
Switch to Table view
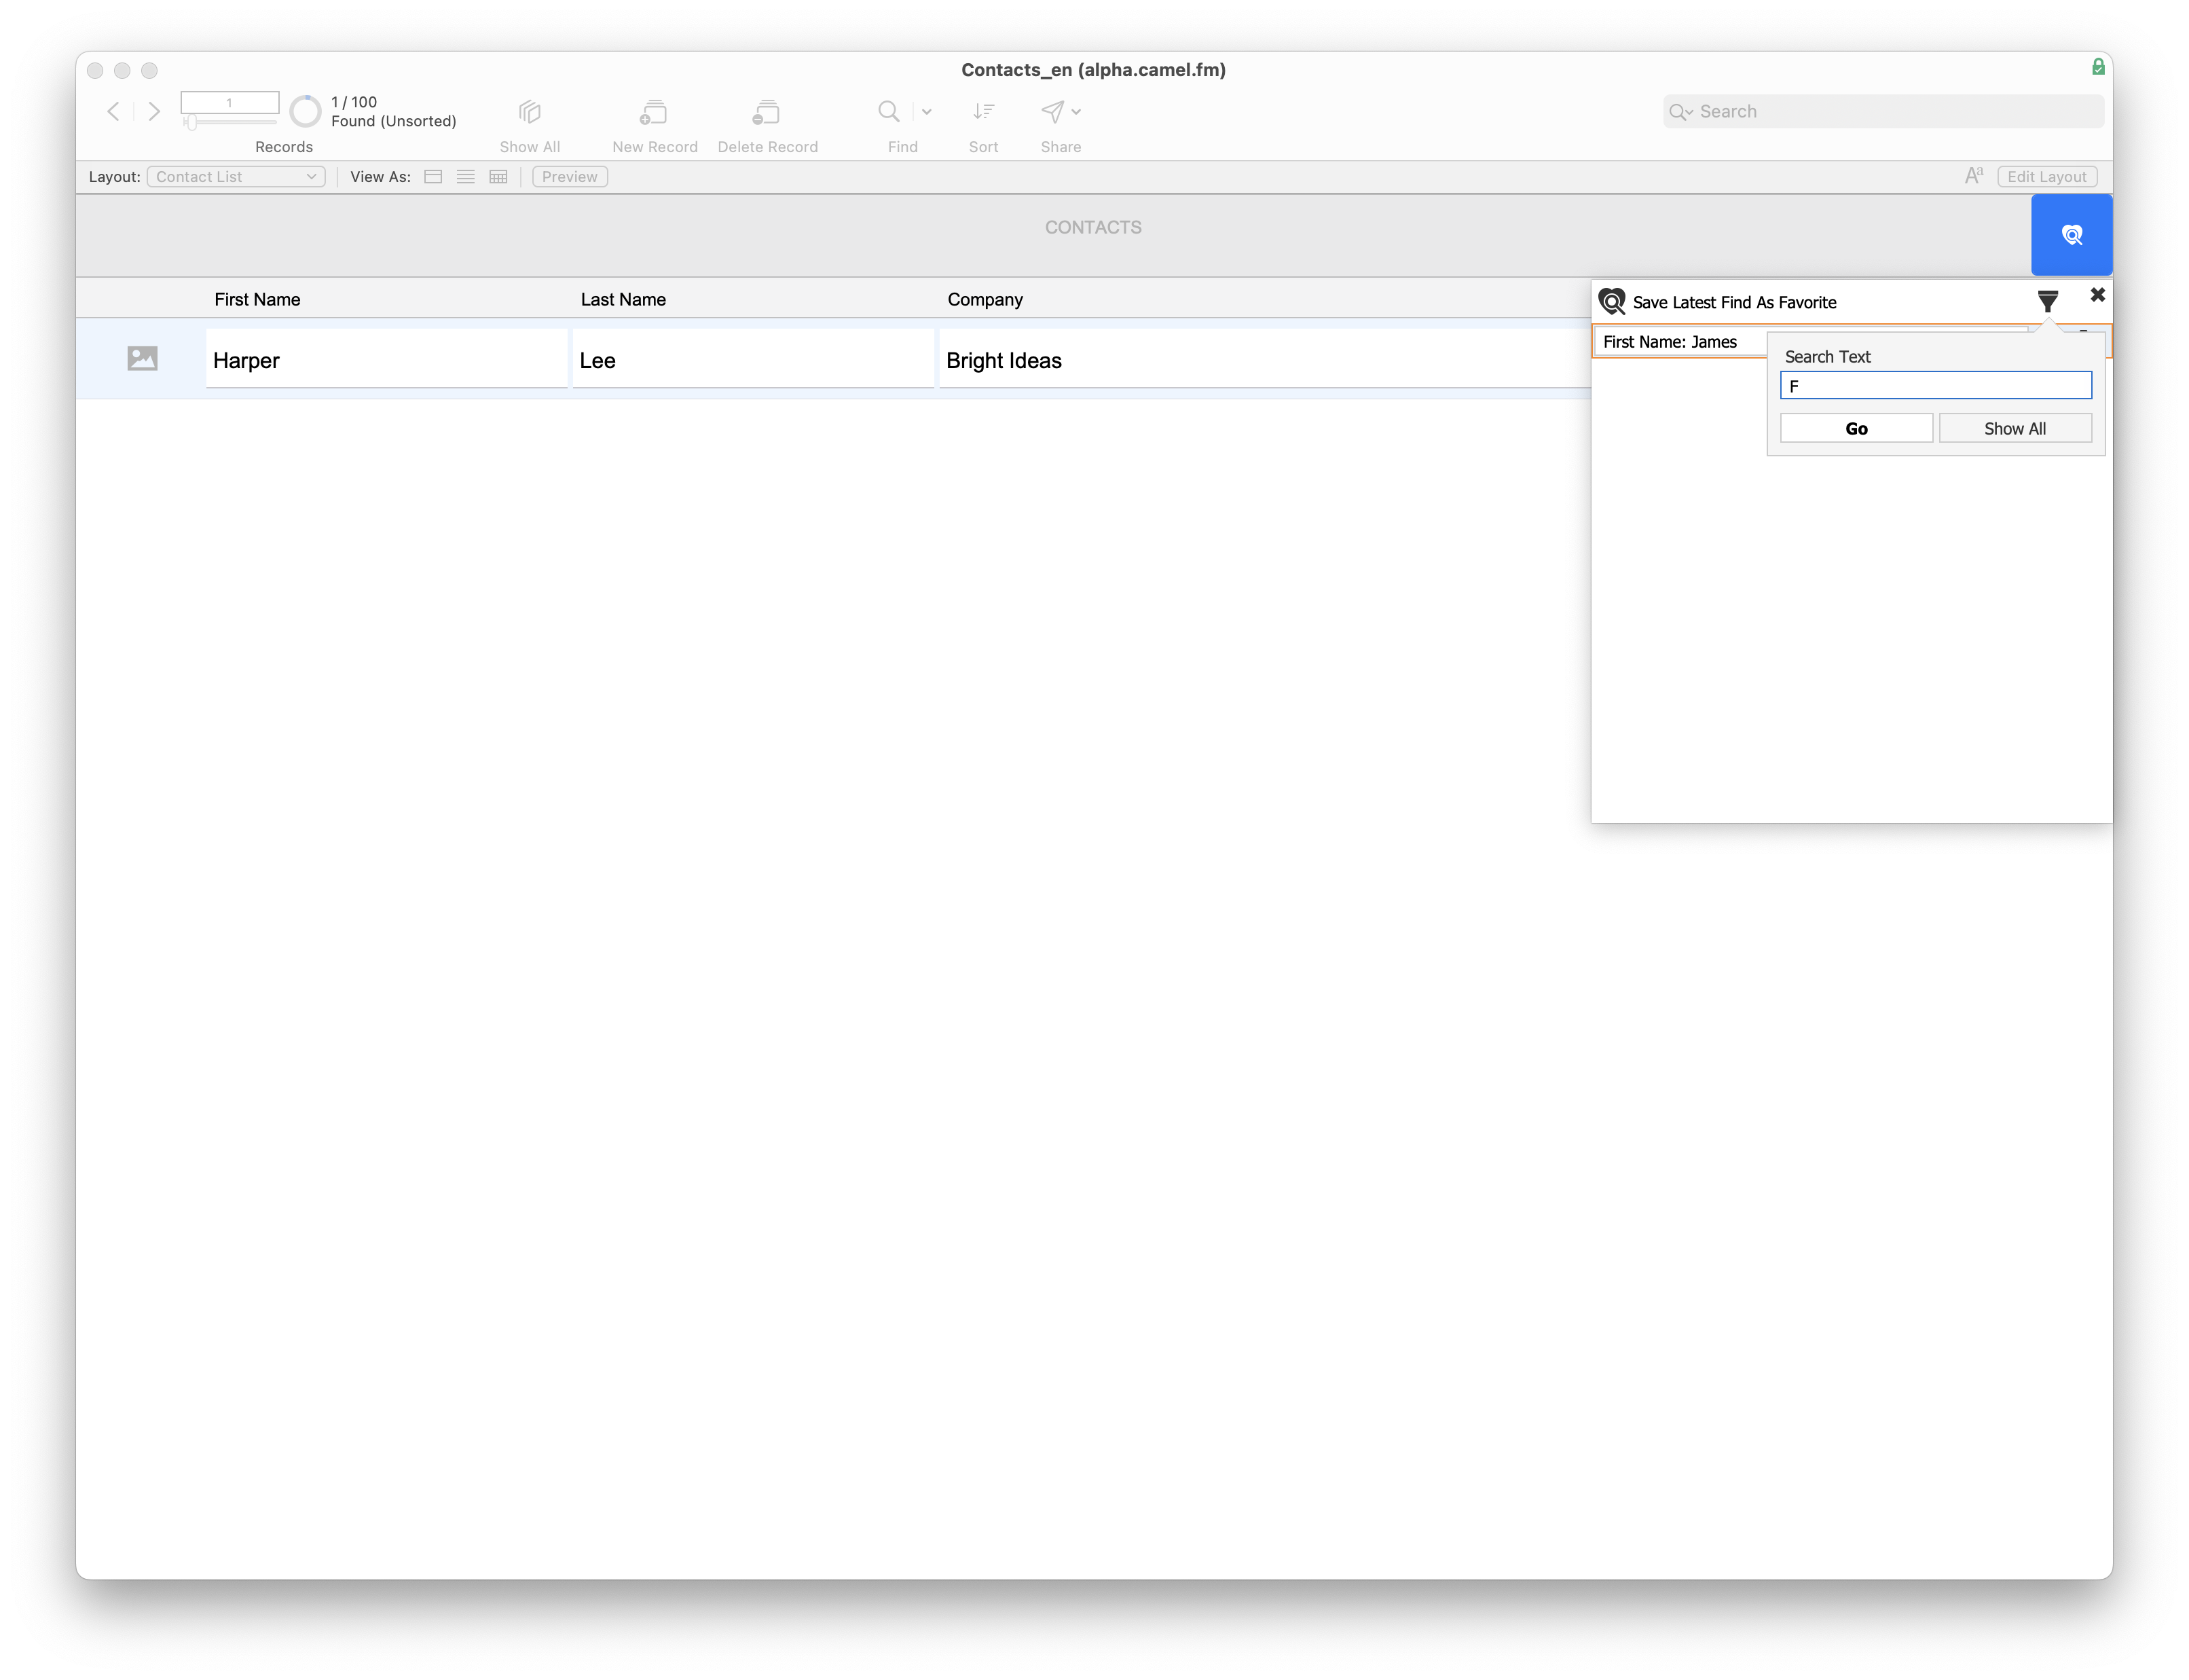click(498, 177)
